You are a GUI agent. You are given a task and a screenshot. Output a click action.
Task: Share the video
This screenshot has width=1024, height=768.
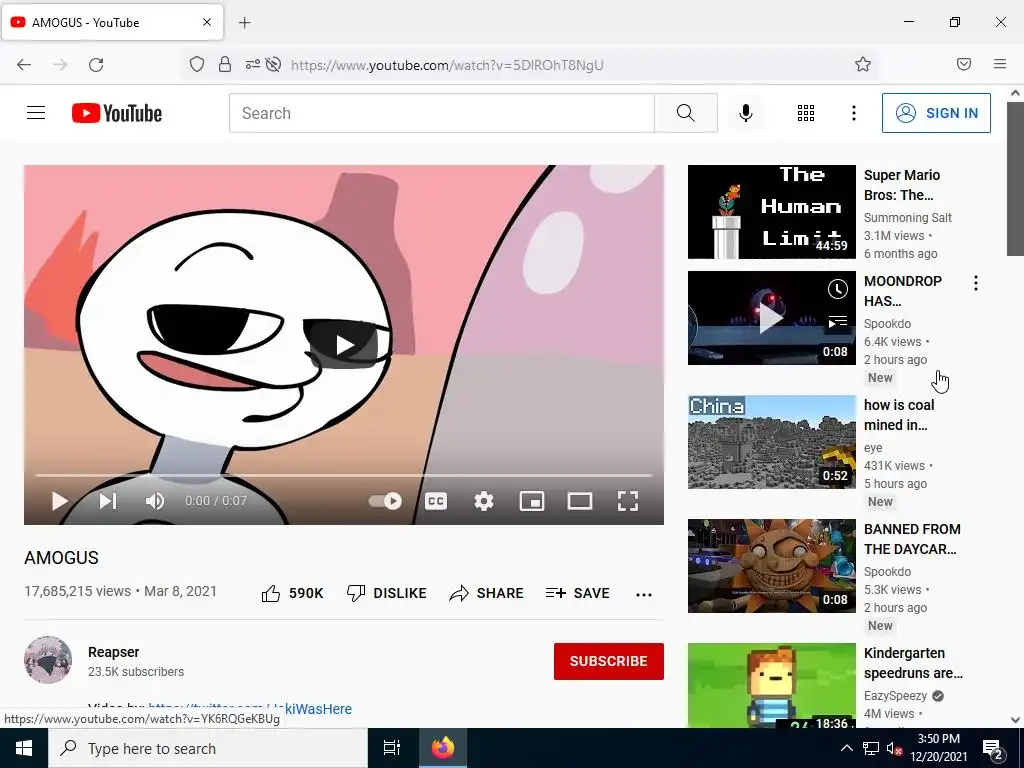tap(487, 593)
